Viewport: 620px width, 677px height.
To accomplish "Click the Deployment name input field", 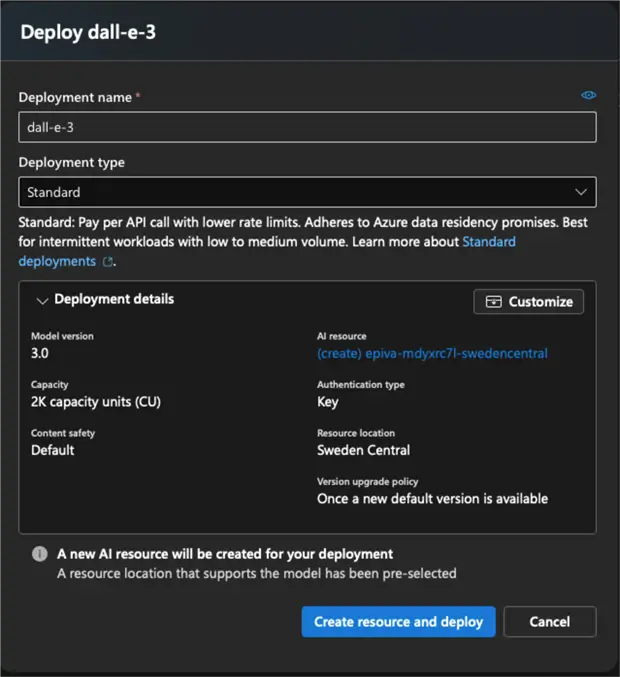I will [307, 127].
